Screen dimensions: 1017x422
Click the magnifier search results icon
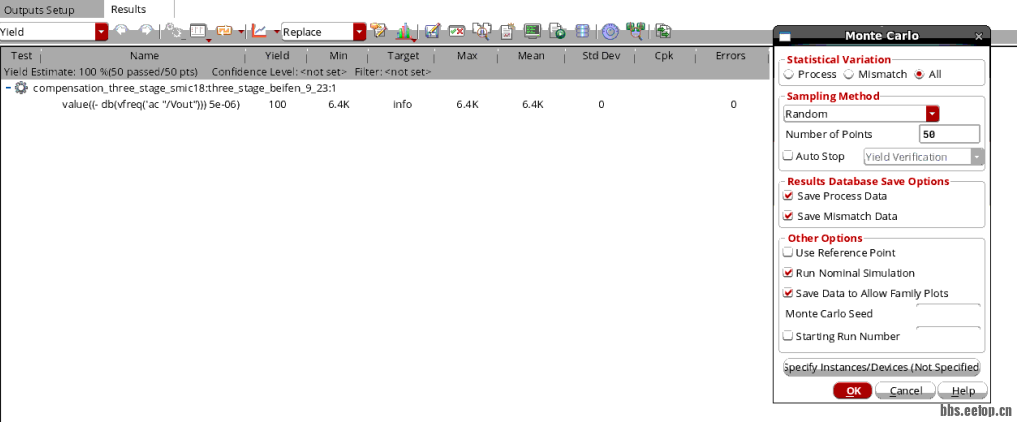(482, 31)
